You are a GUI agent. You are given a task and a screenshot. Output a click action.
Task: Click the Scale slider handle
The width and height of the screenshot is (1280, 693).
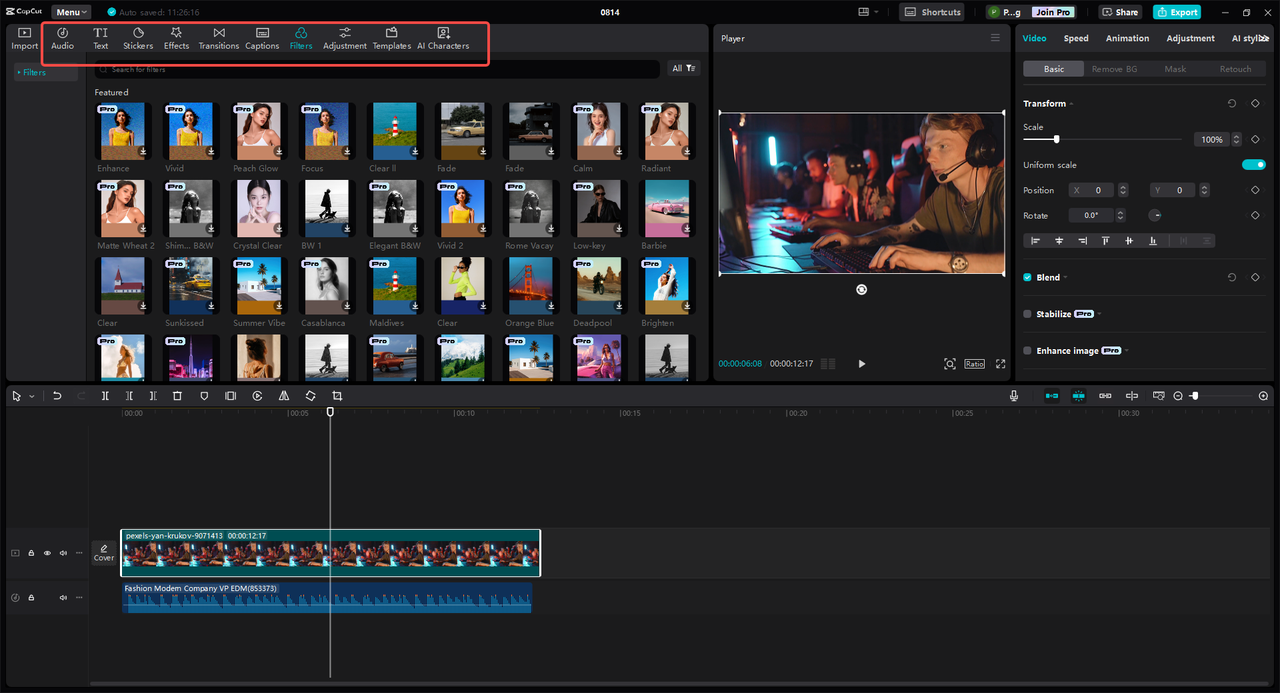1056,139
